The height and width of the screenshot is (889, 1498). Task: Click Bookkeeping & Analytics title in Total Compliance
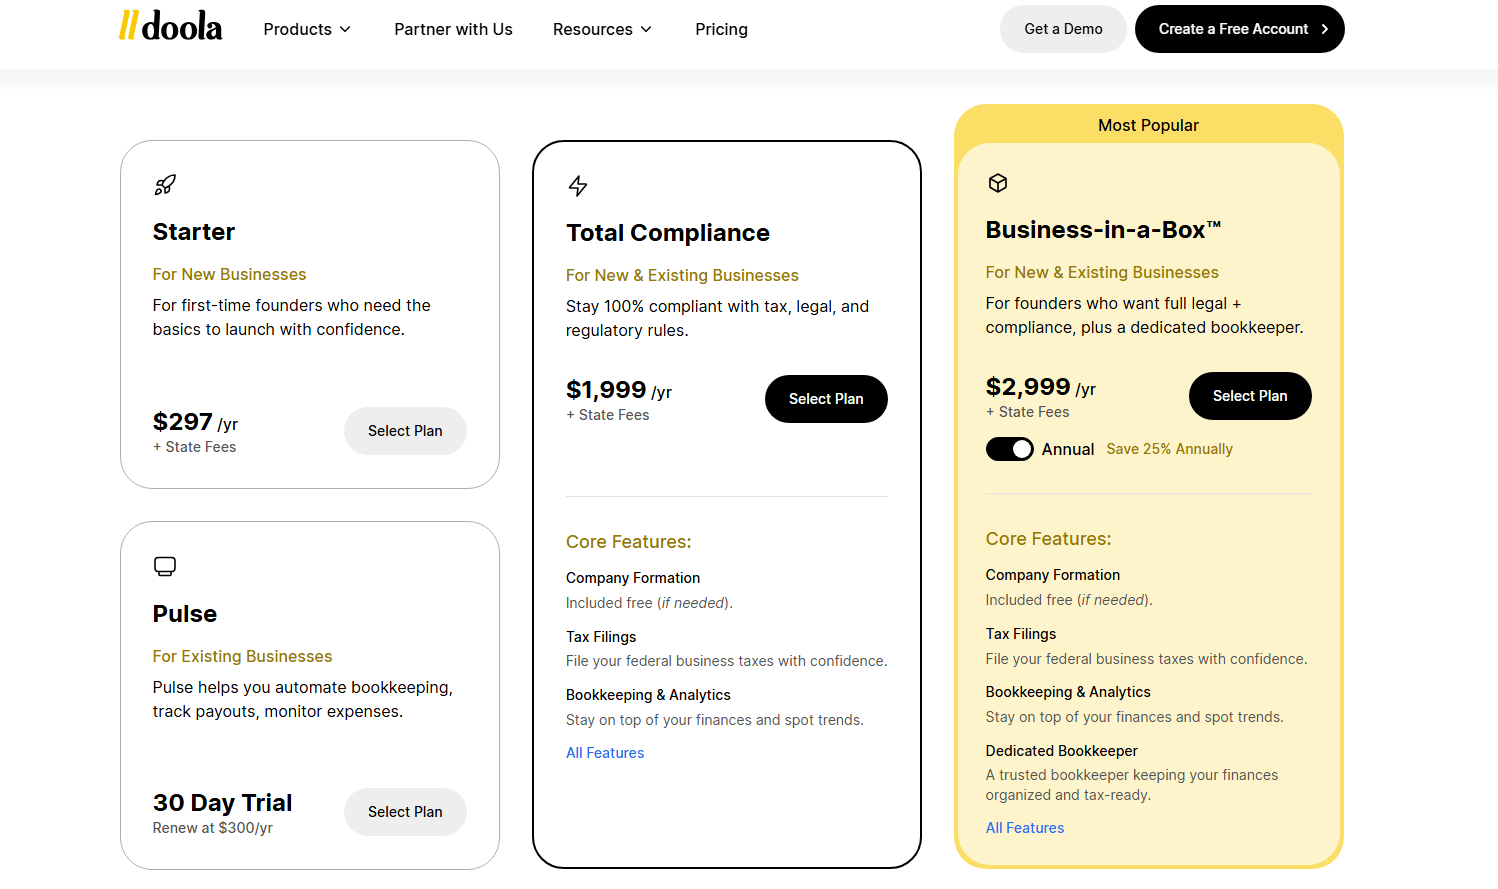[x=648, y=695]
